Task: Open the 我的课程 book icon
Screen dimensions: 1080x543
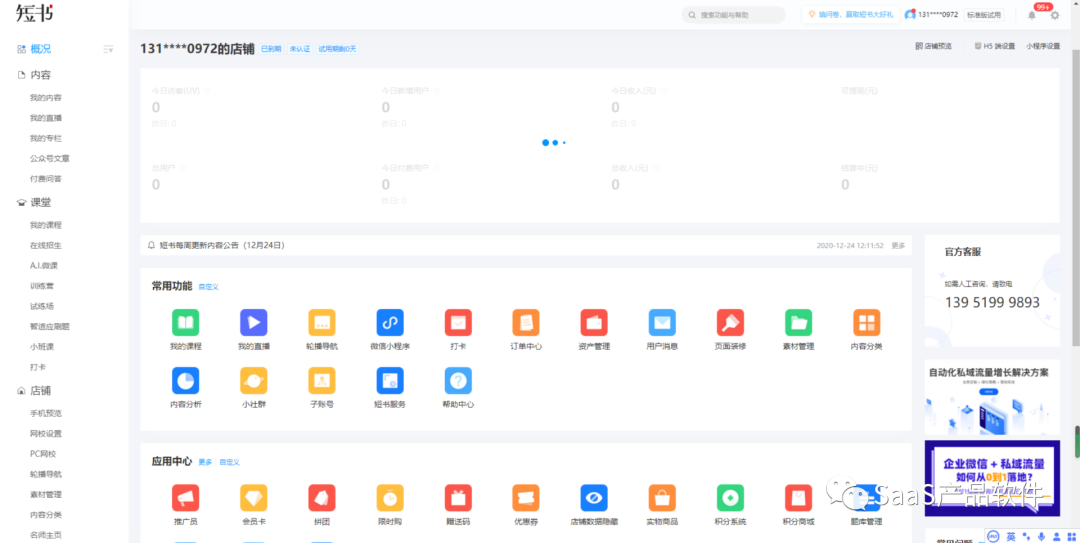Action: pyautogui.click(x=185, y=323)
